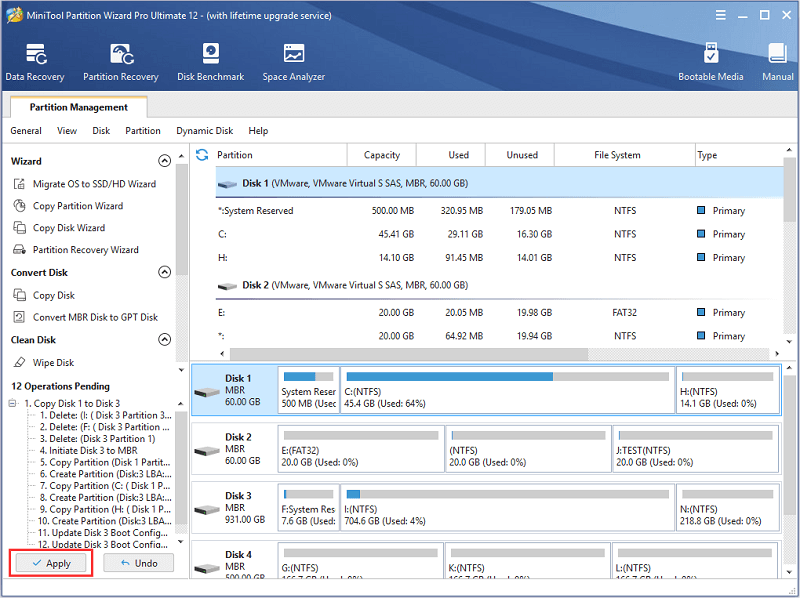Select the unlabeled (NTFS) block on Disk 2
This screenshot has width=800, height=598.
(x=528, y=449)
